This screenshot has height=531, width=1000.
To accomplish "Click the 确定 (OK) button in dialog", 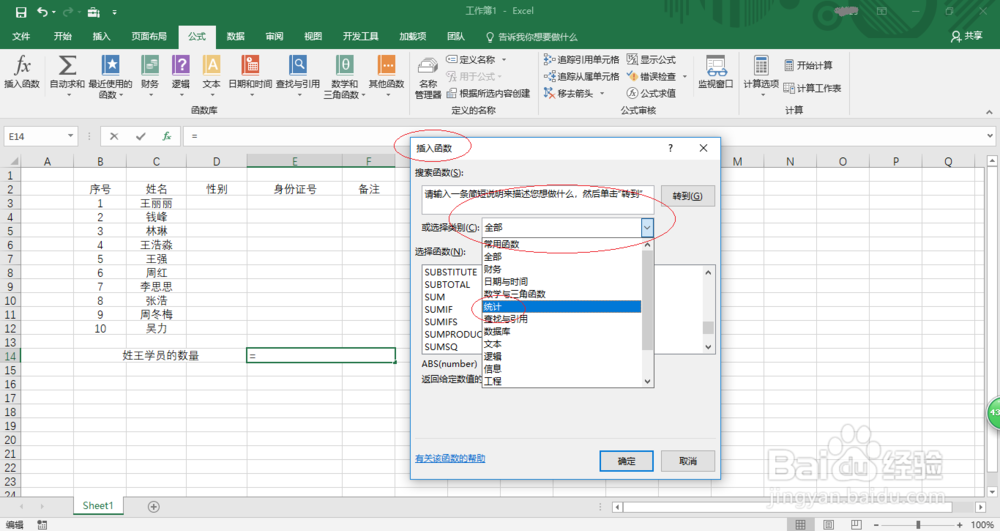I will coord(626,461).
